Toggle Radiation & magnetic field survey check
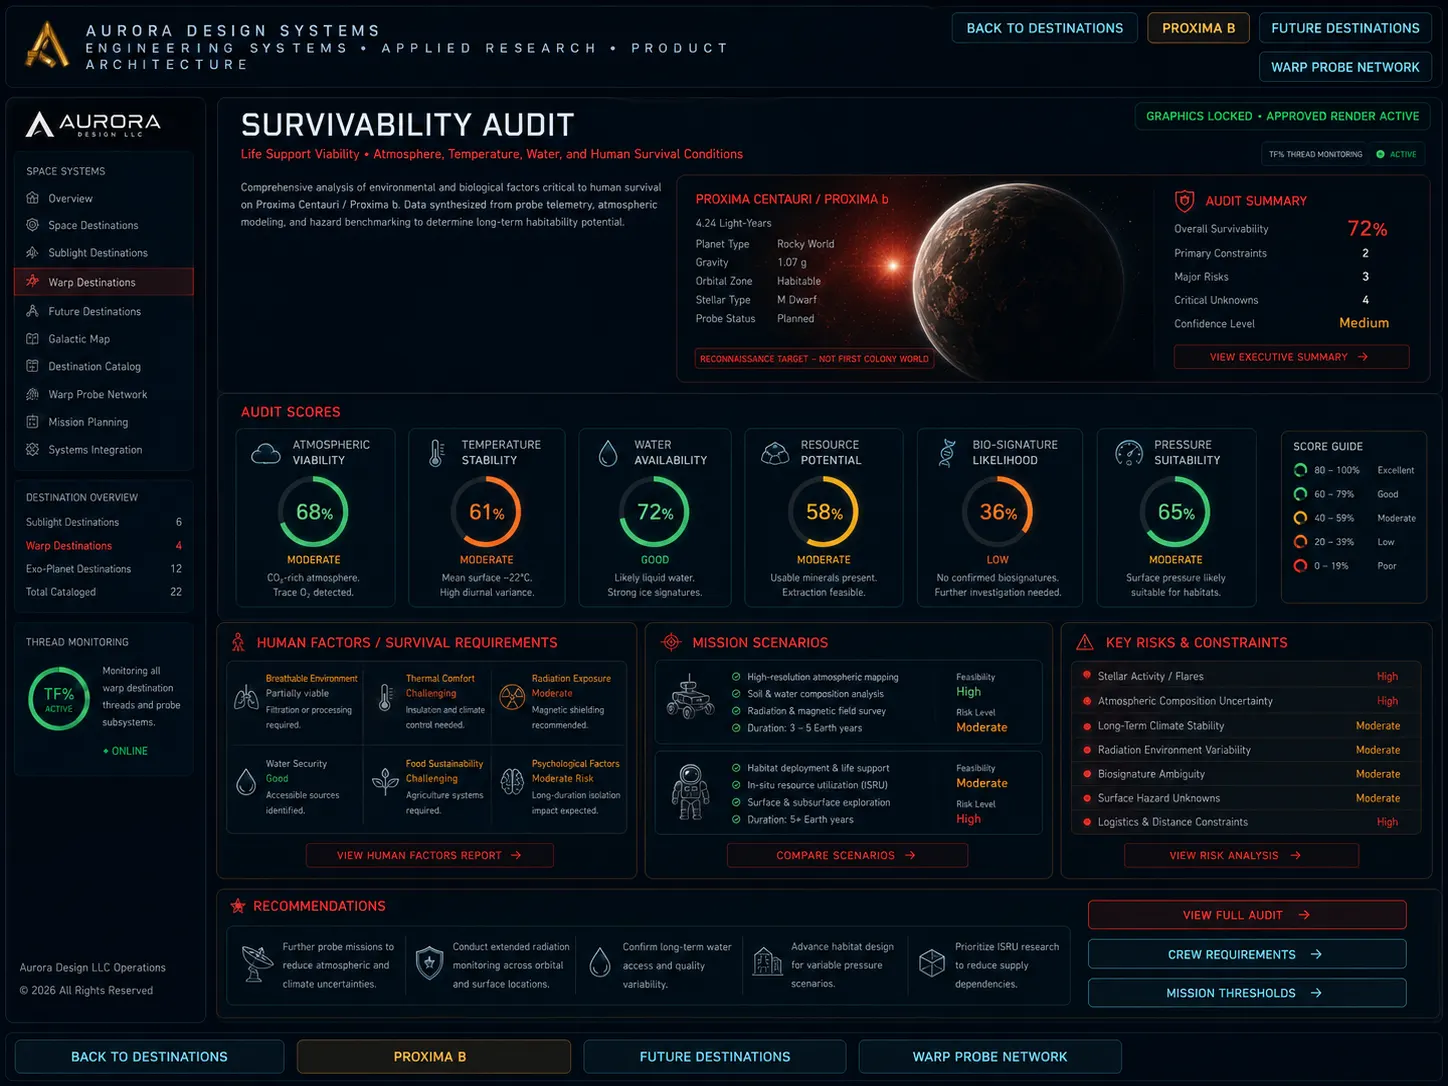Screen dimensions: 1448x1086 click(737, 711)
